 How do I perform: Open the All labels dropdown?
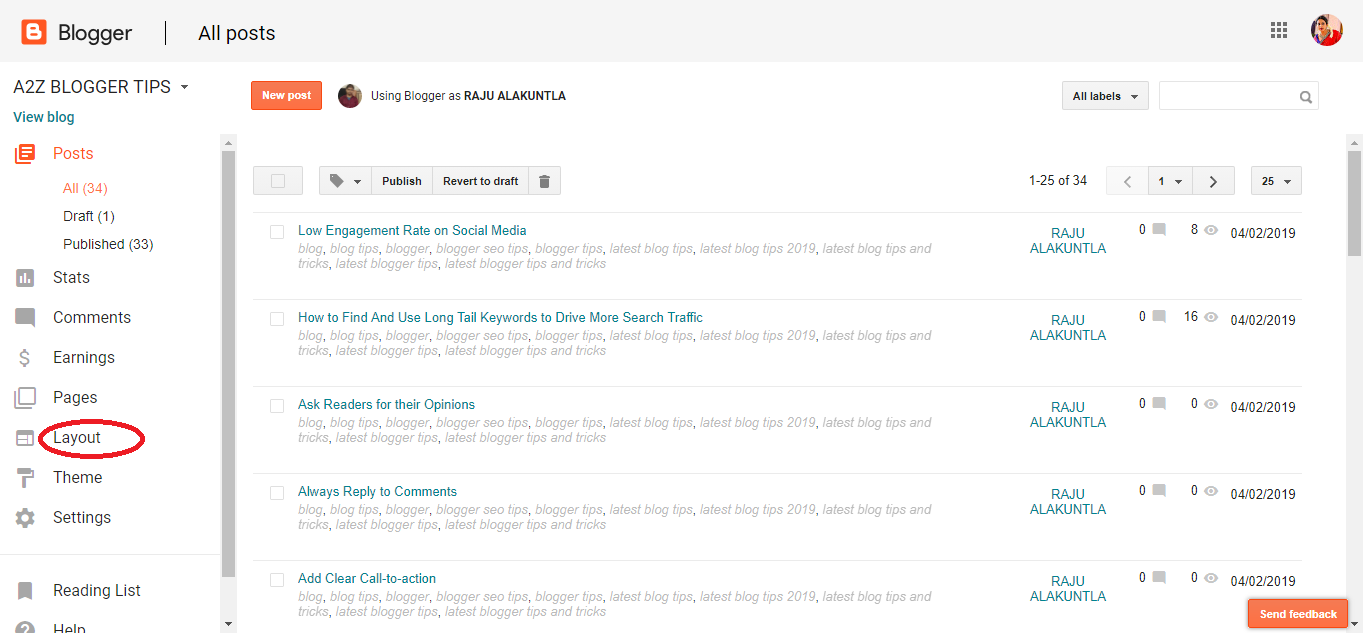(1104, 95)
